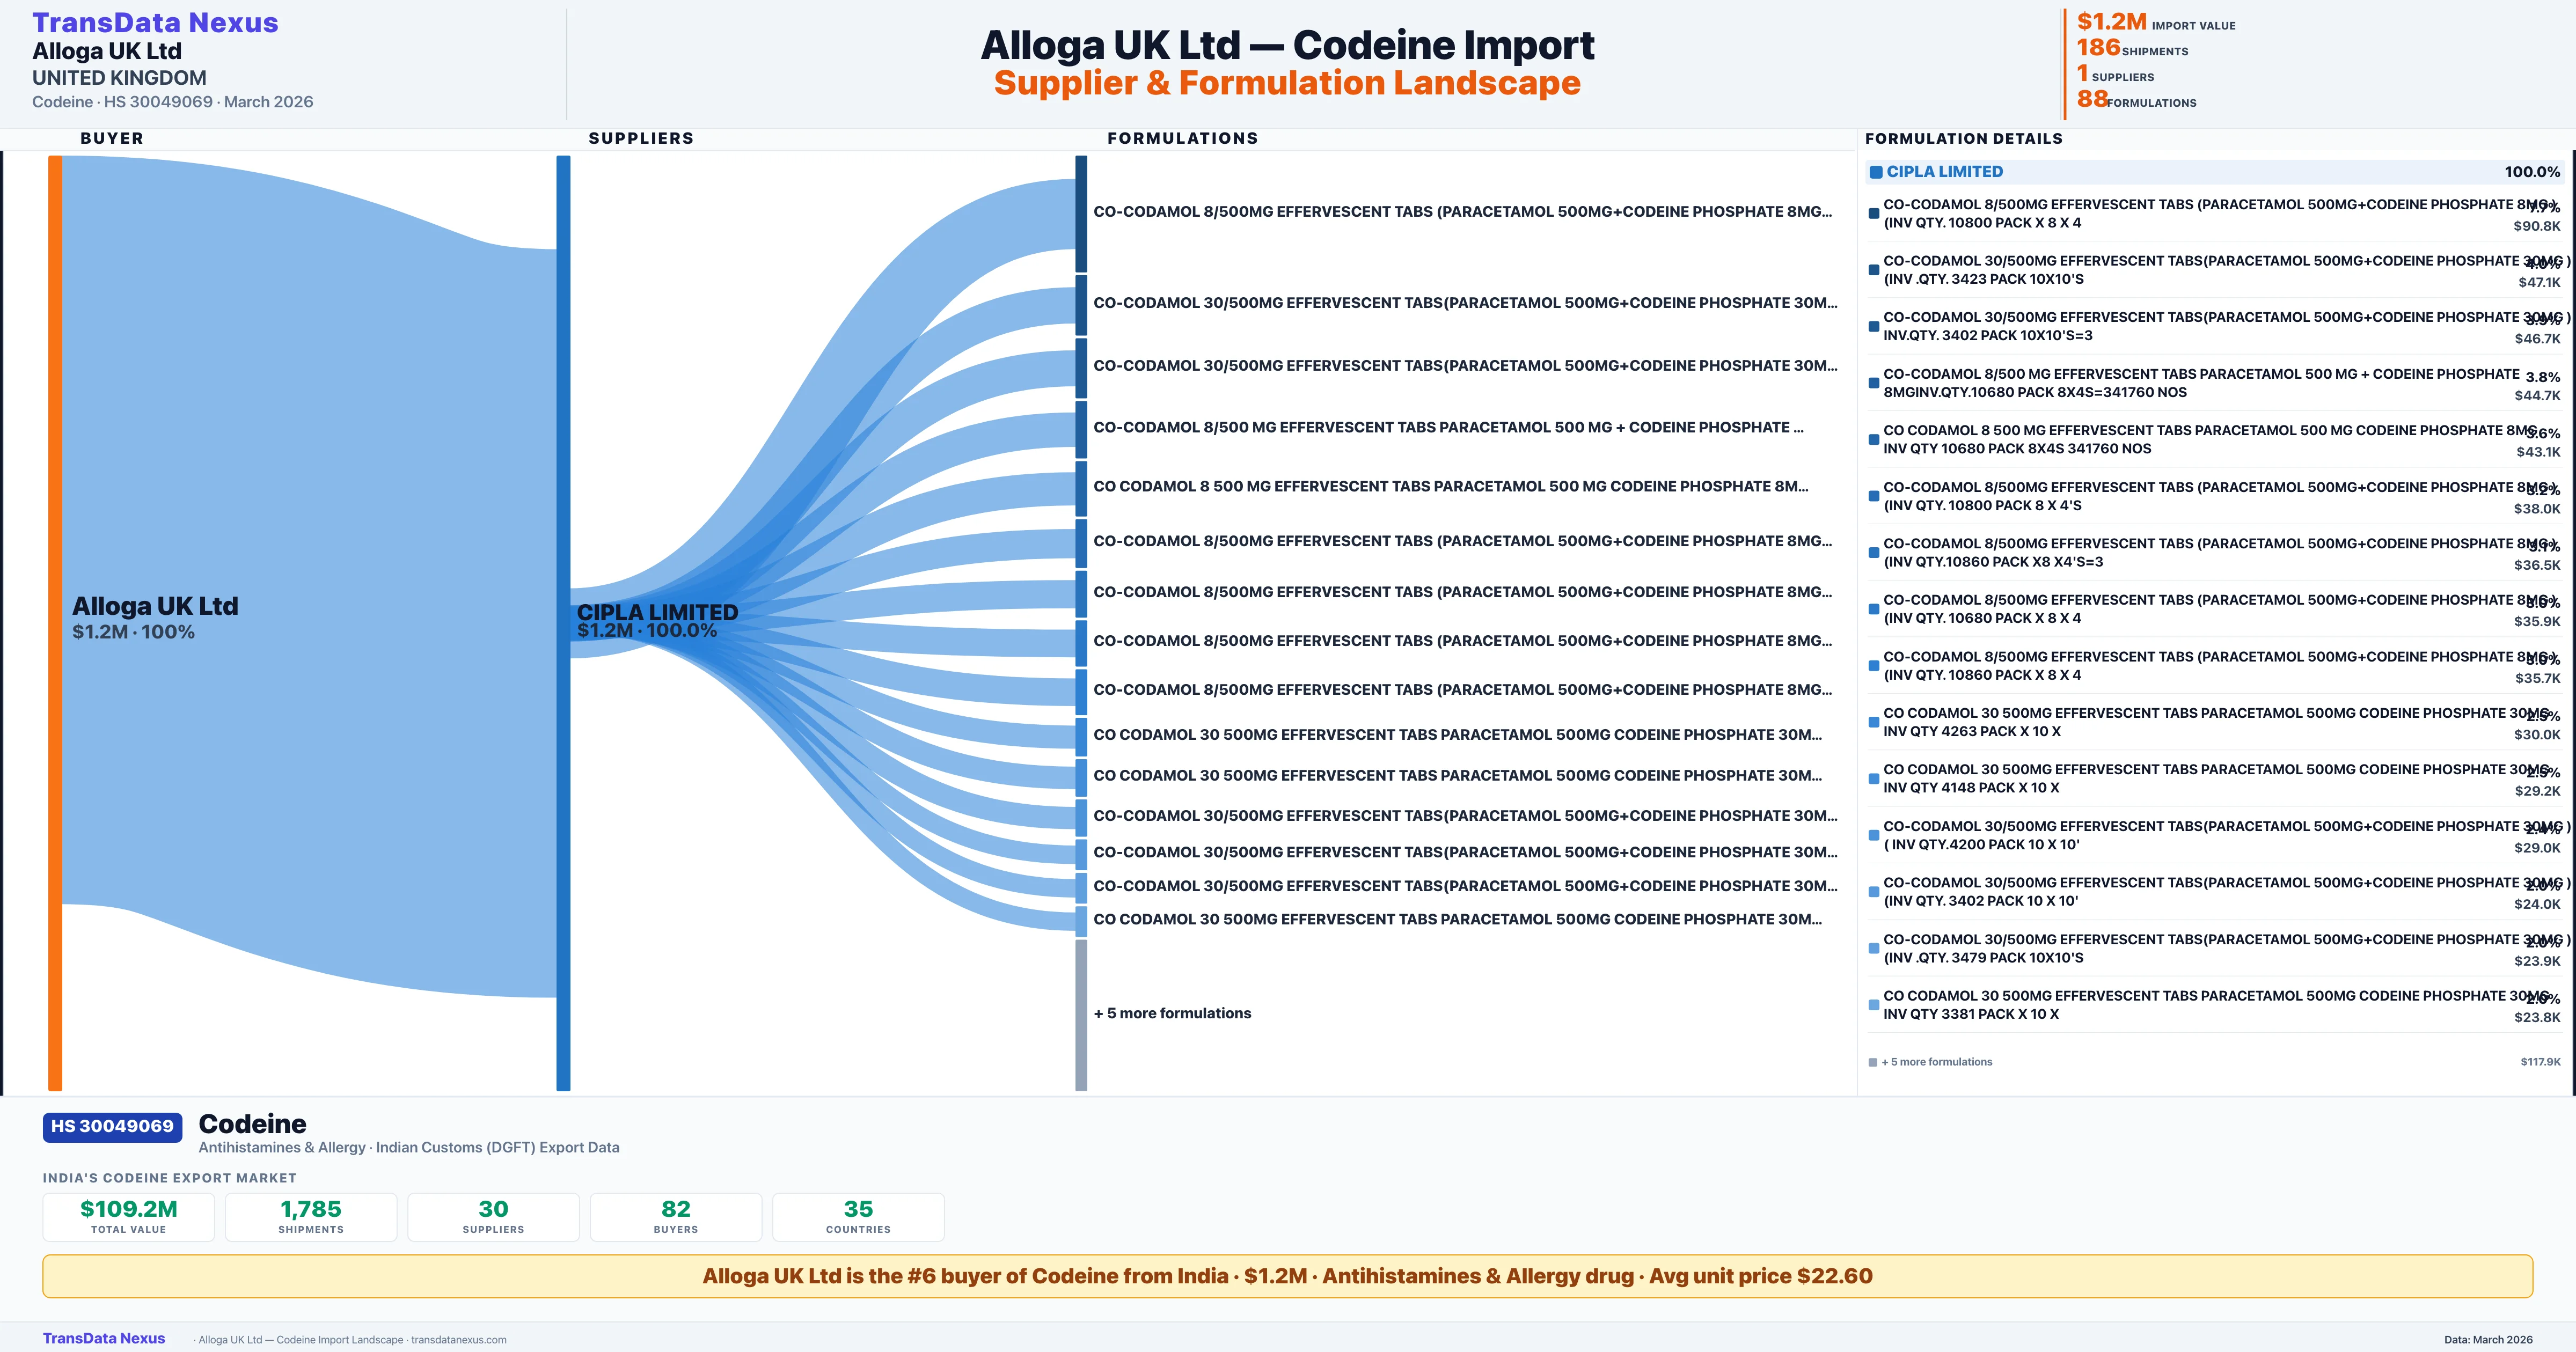The height and width of the screenshot is (1352, 2576).
Task: Click the marker icon for the $30.0K formulation
Action: 1873,722
